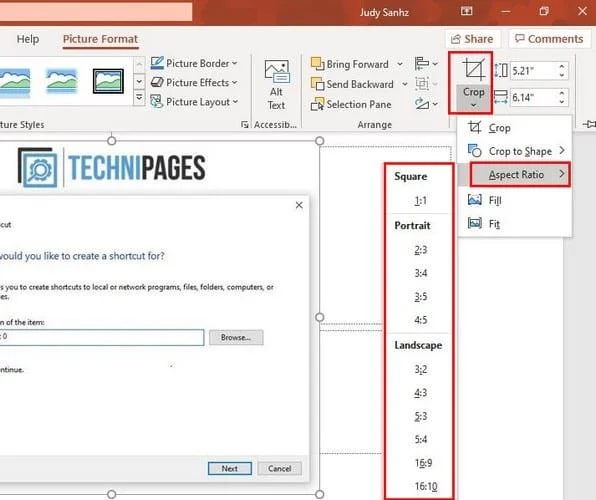Pick the 3:4 portrait ratio
596x500 pixels.
(420, 273)
